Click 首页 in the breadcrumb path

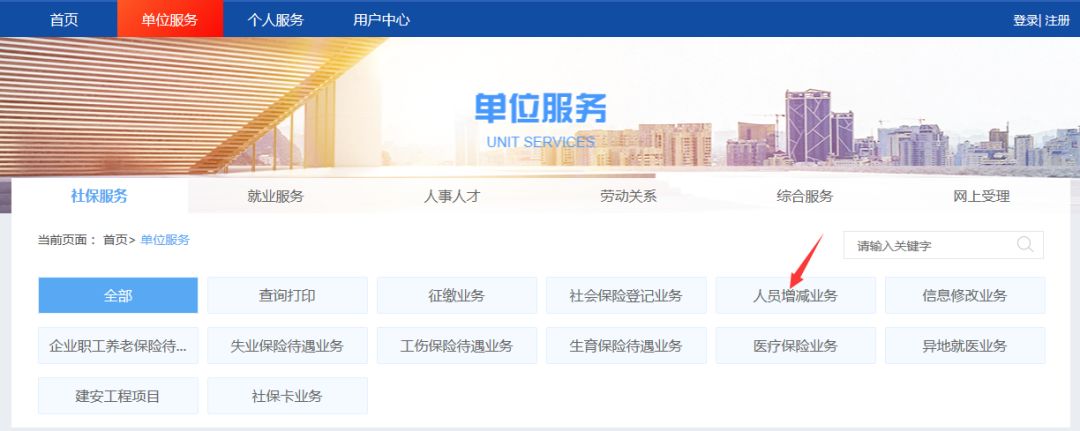[x=115, y=240]
